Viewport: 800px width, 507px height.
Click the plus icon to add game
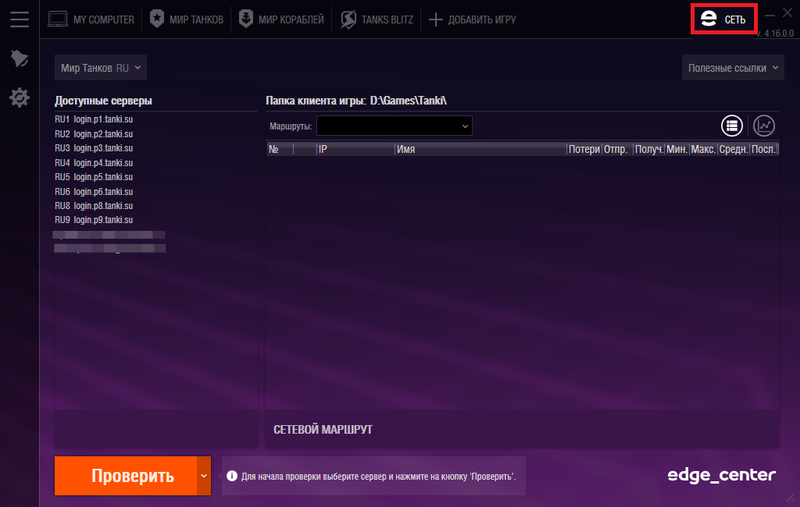[435, 19]
